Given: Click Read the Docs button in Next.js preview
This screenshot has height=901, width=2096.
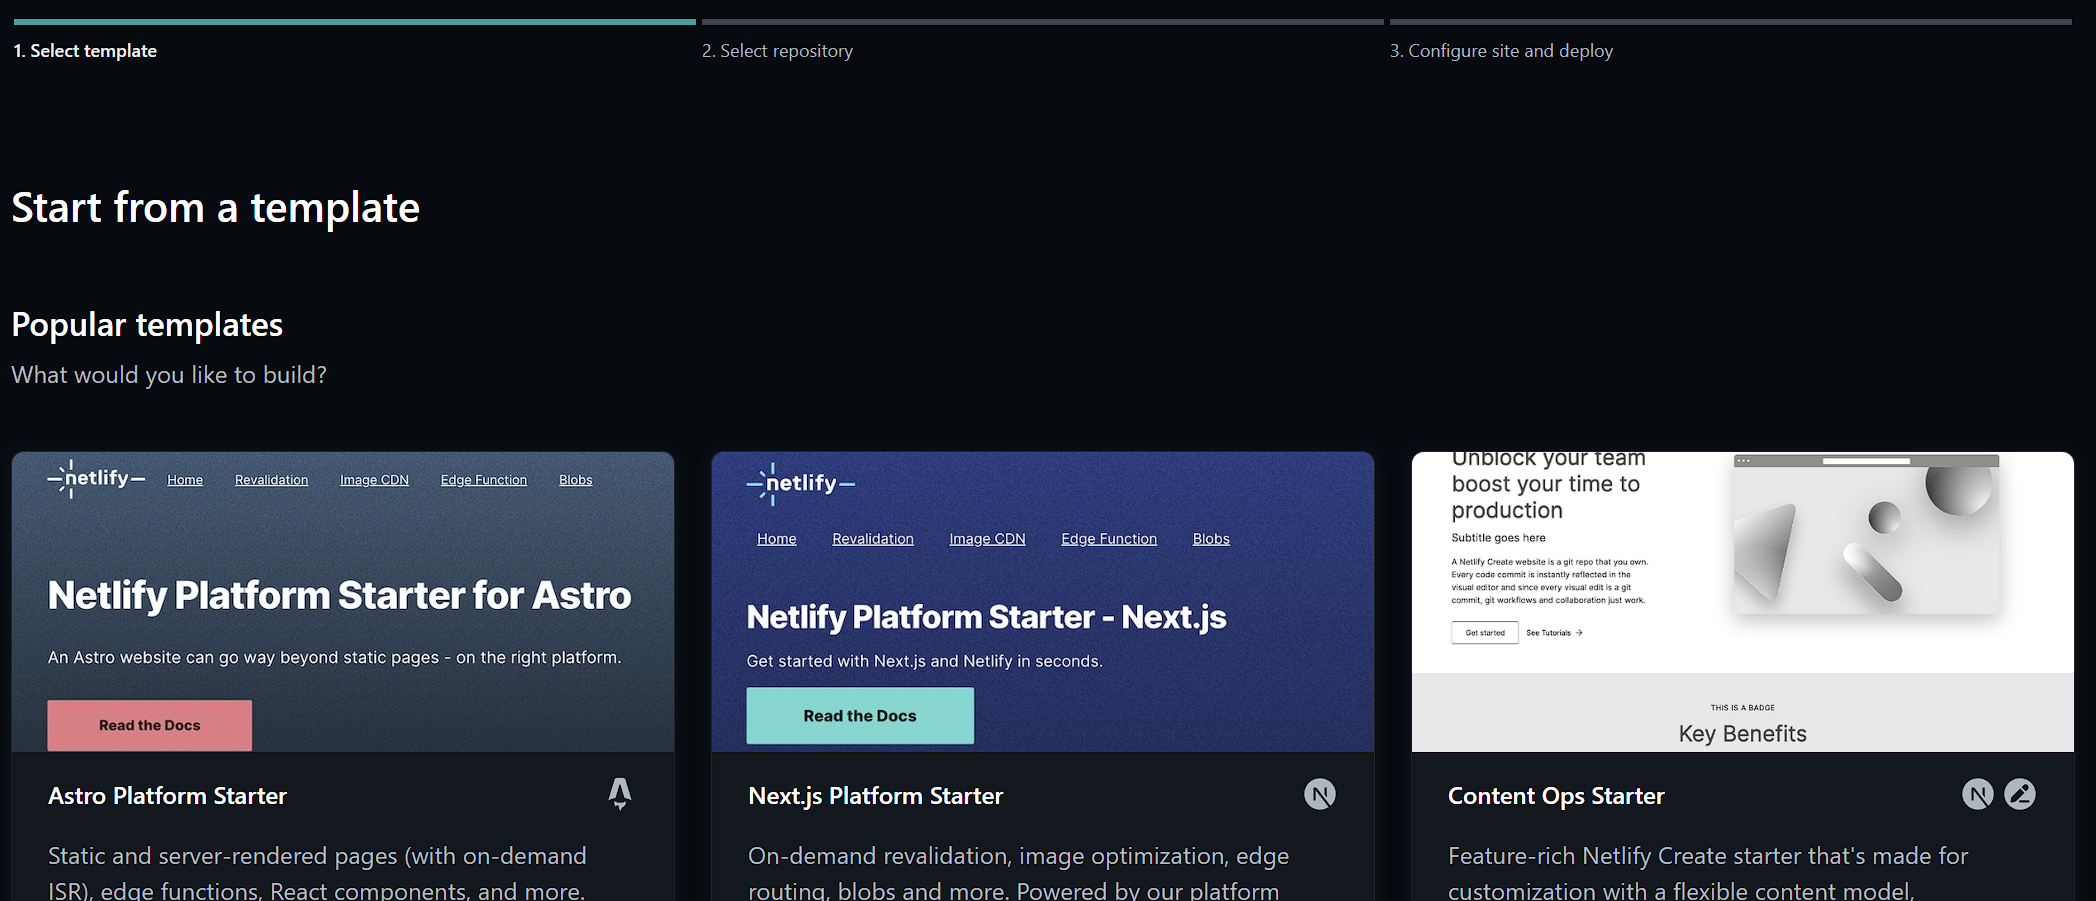Looking at the screenshot, I should click(860, 716).
